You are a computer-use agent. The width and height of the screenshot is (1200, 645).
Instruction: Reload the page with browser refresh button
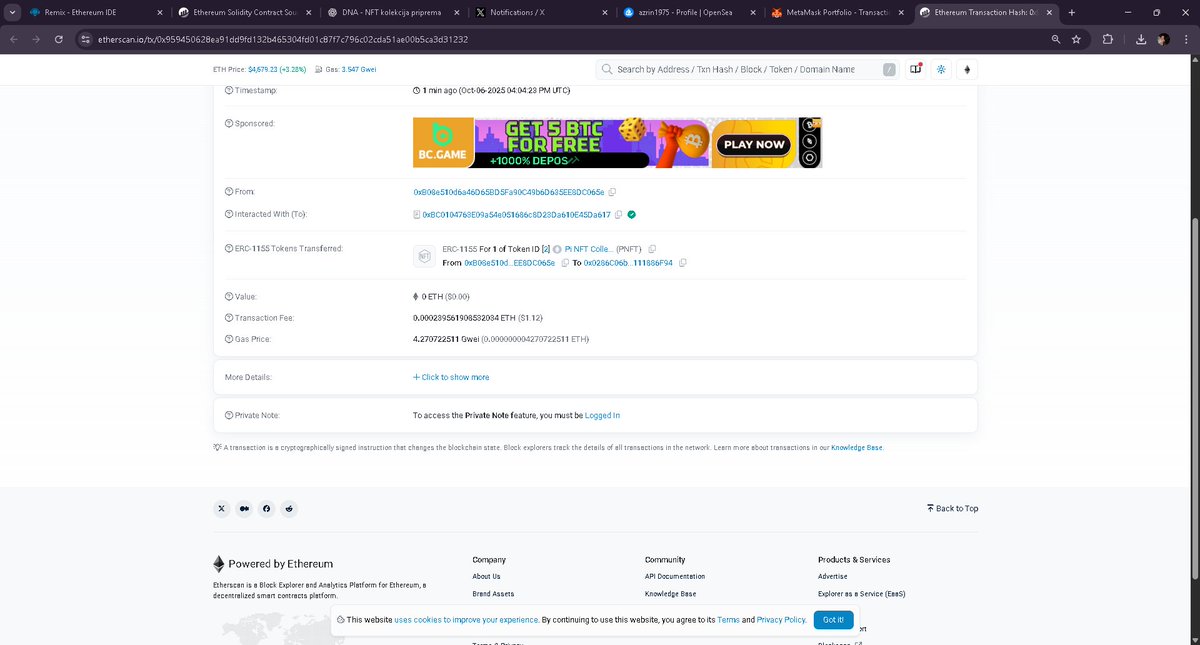tap(59, 39)
